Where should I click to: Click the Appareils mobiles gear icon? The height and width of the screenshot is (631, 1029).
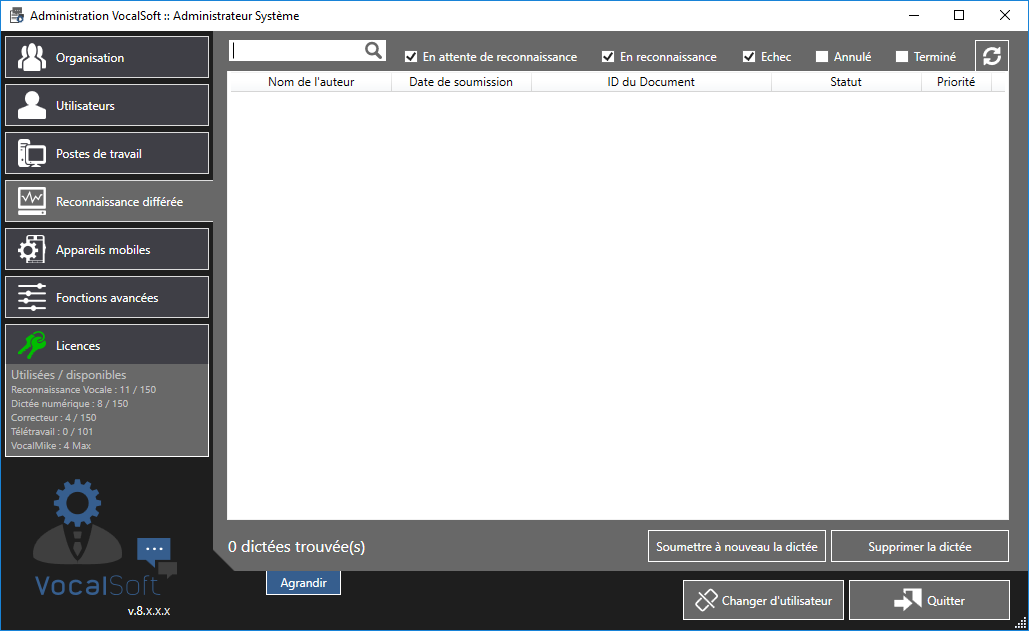click(x=32, y=249)
